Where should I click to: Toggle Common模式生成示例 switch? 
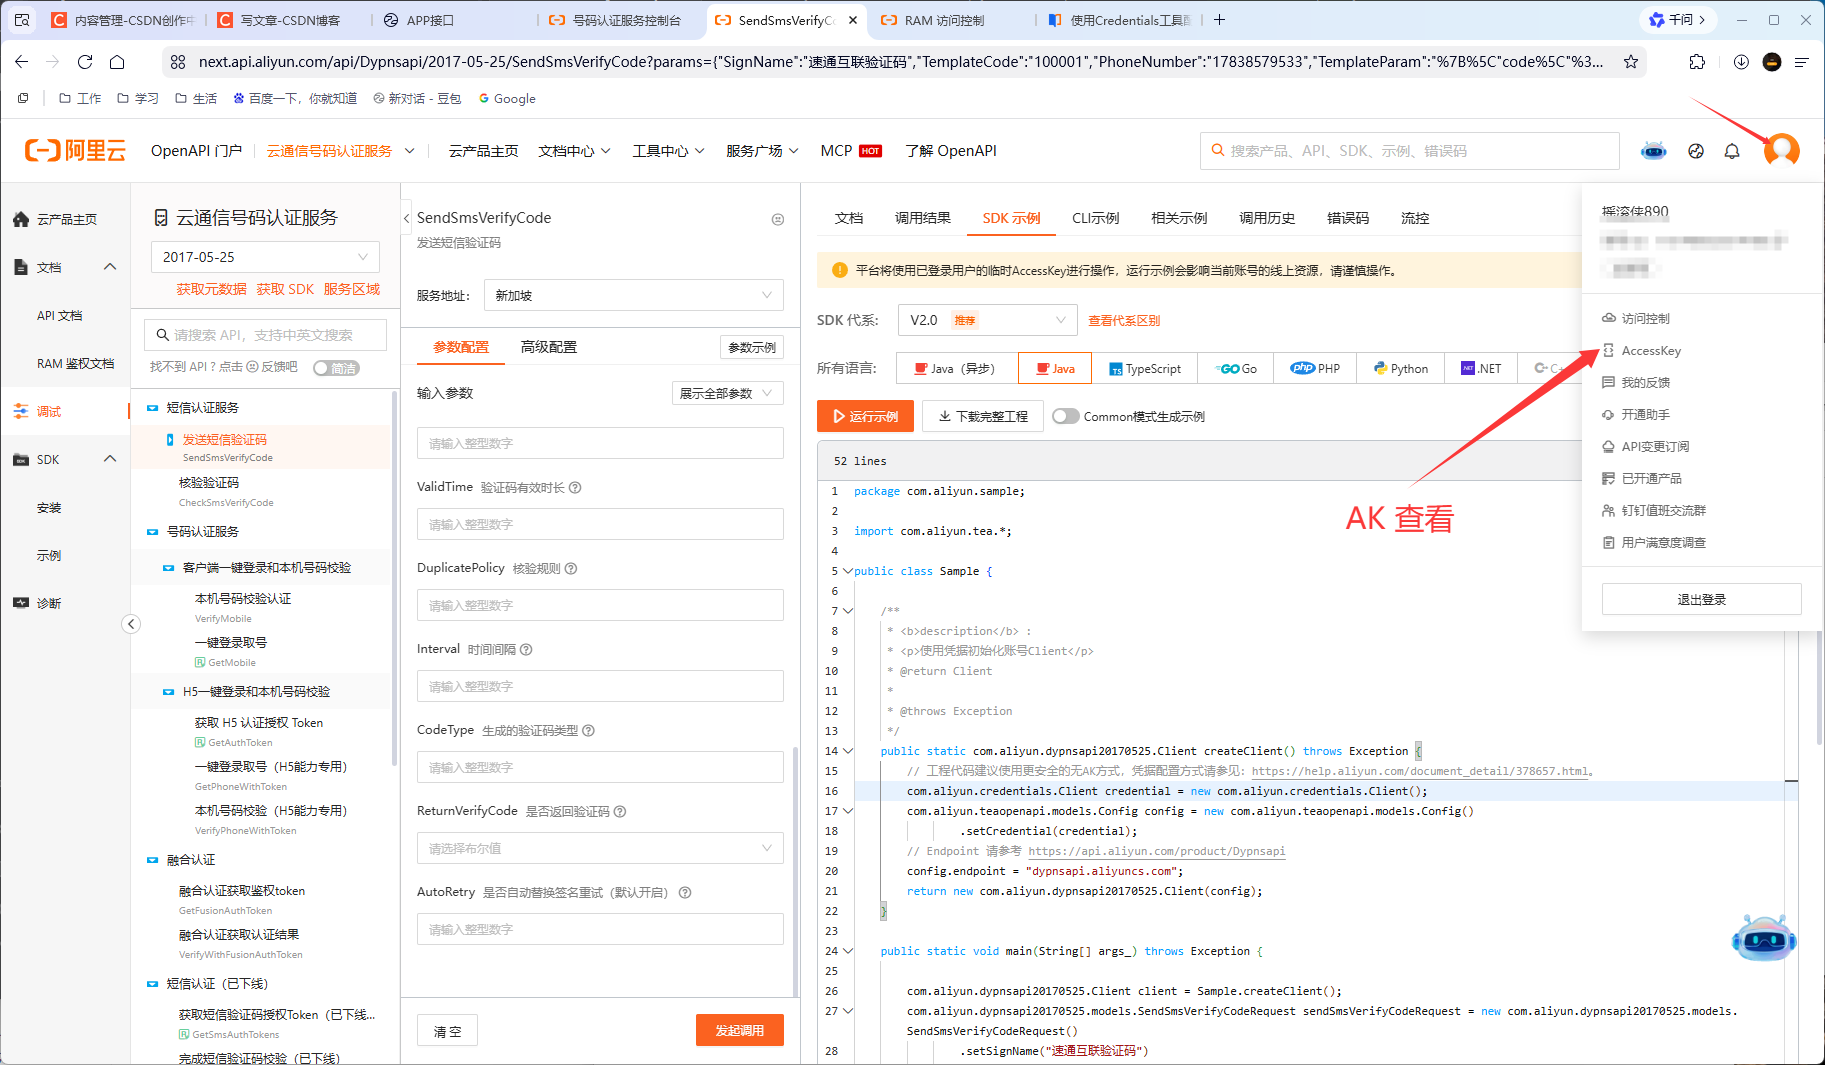pyautogui.click(x=1065, y=417)
